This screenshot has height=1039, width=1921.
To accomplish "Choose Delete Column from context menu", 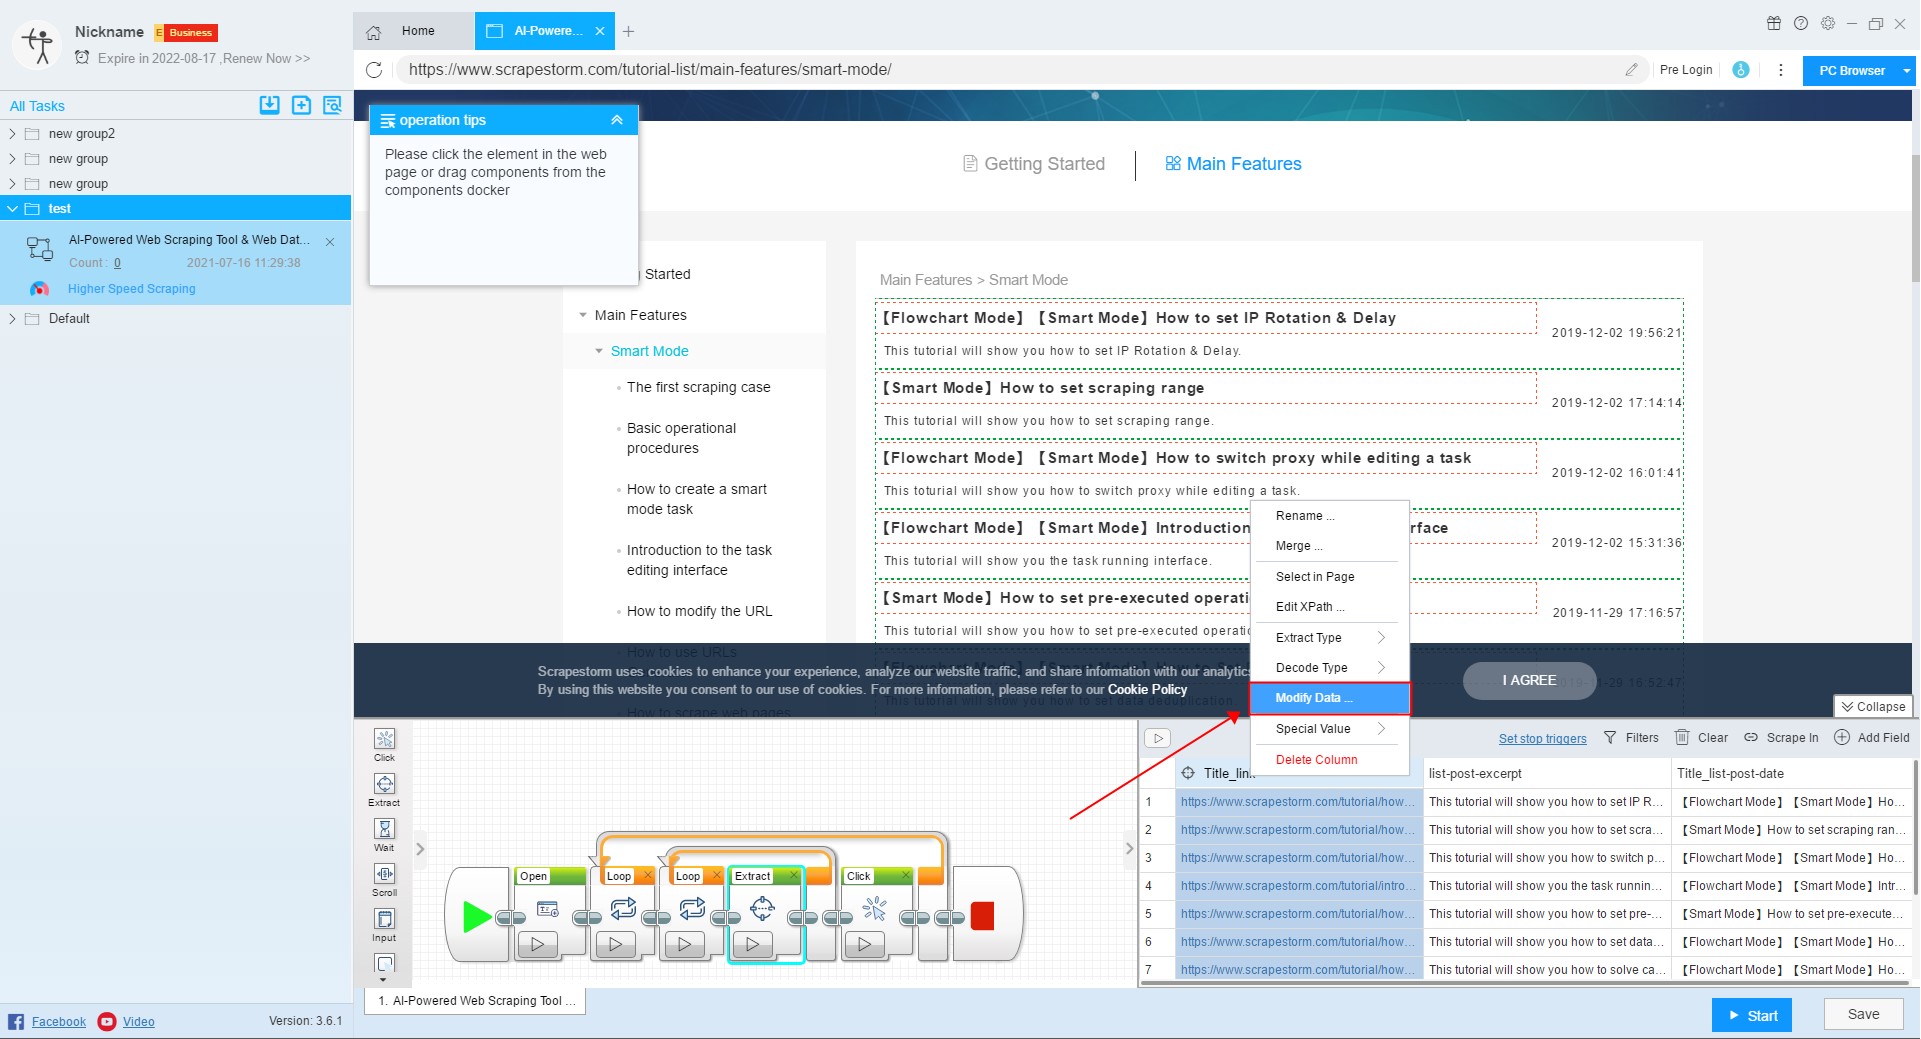I will coord(1316,760).
